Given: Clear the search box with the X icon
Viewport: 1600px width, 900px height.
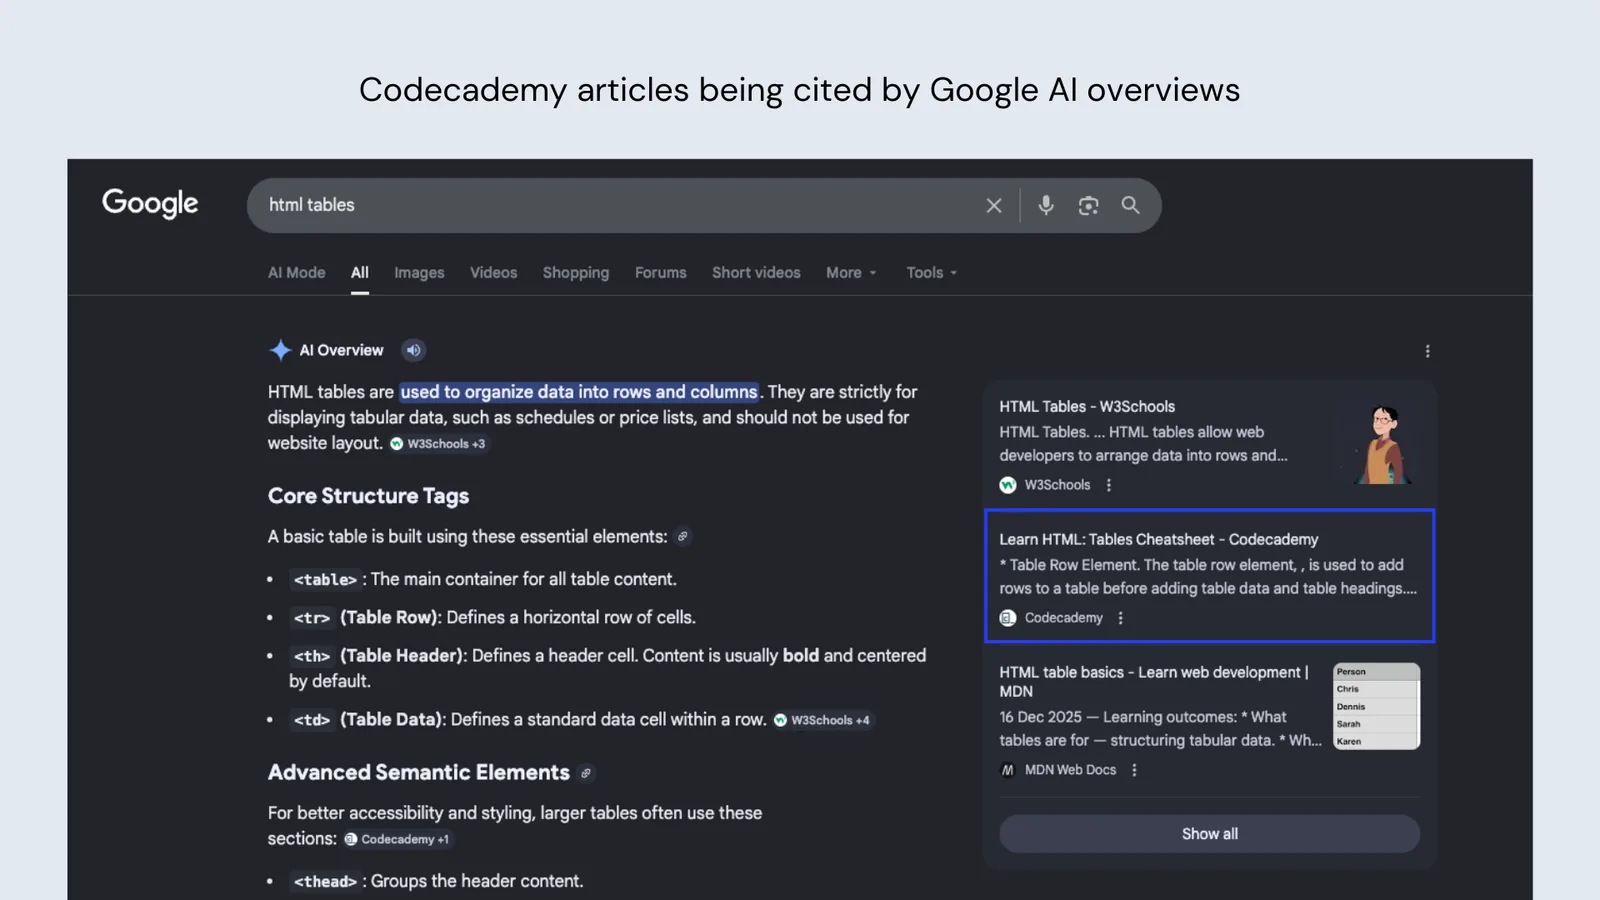Looking at the screenshot, I should [x=994, y=205].
